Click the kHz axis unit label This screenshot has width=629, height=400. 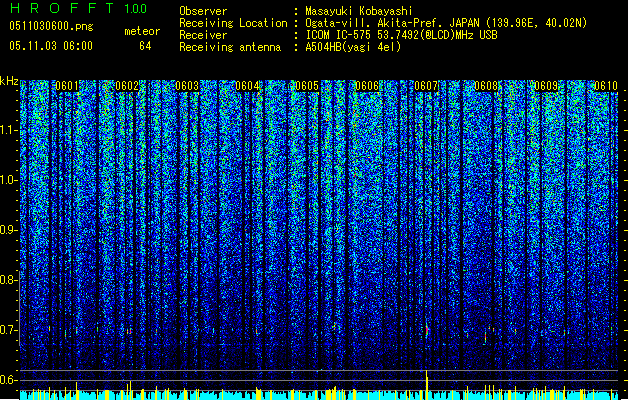click(9, 81)
